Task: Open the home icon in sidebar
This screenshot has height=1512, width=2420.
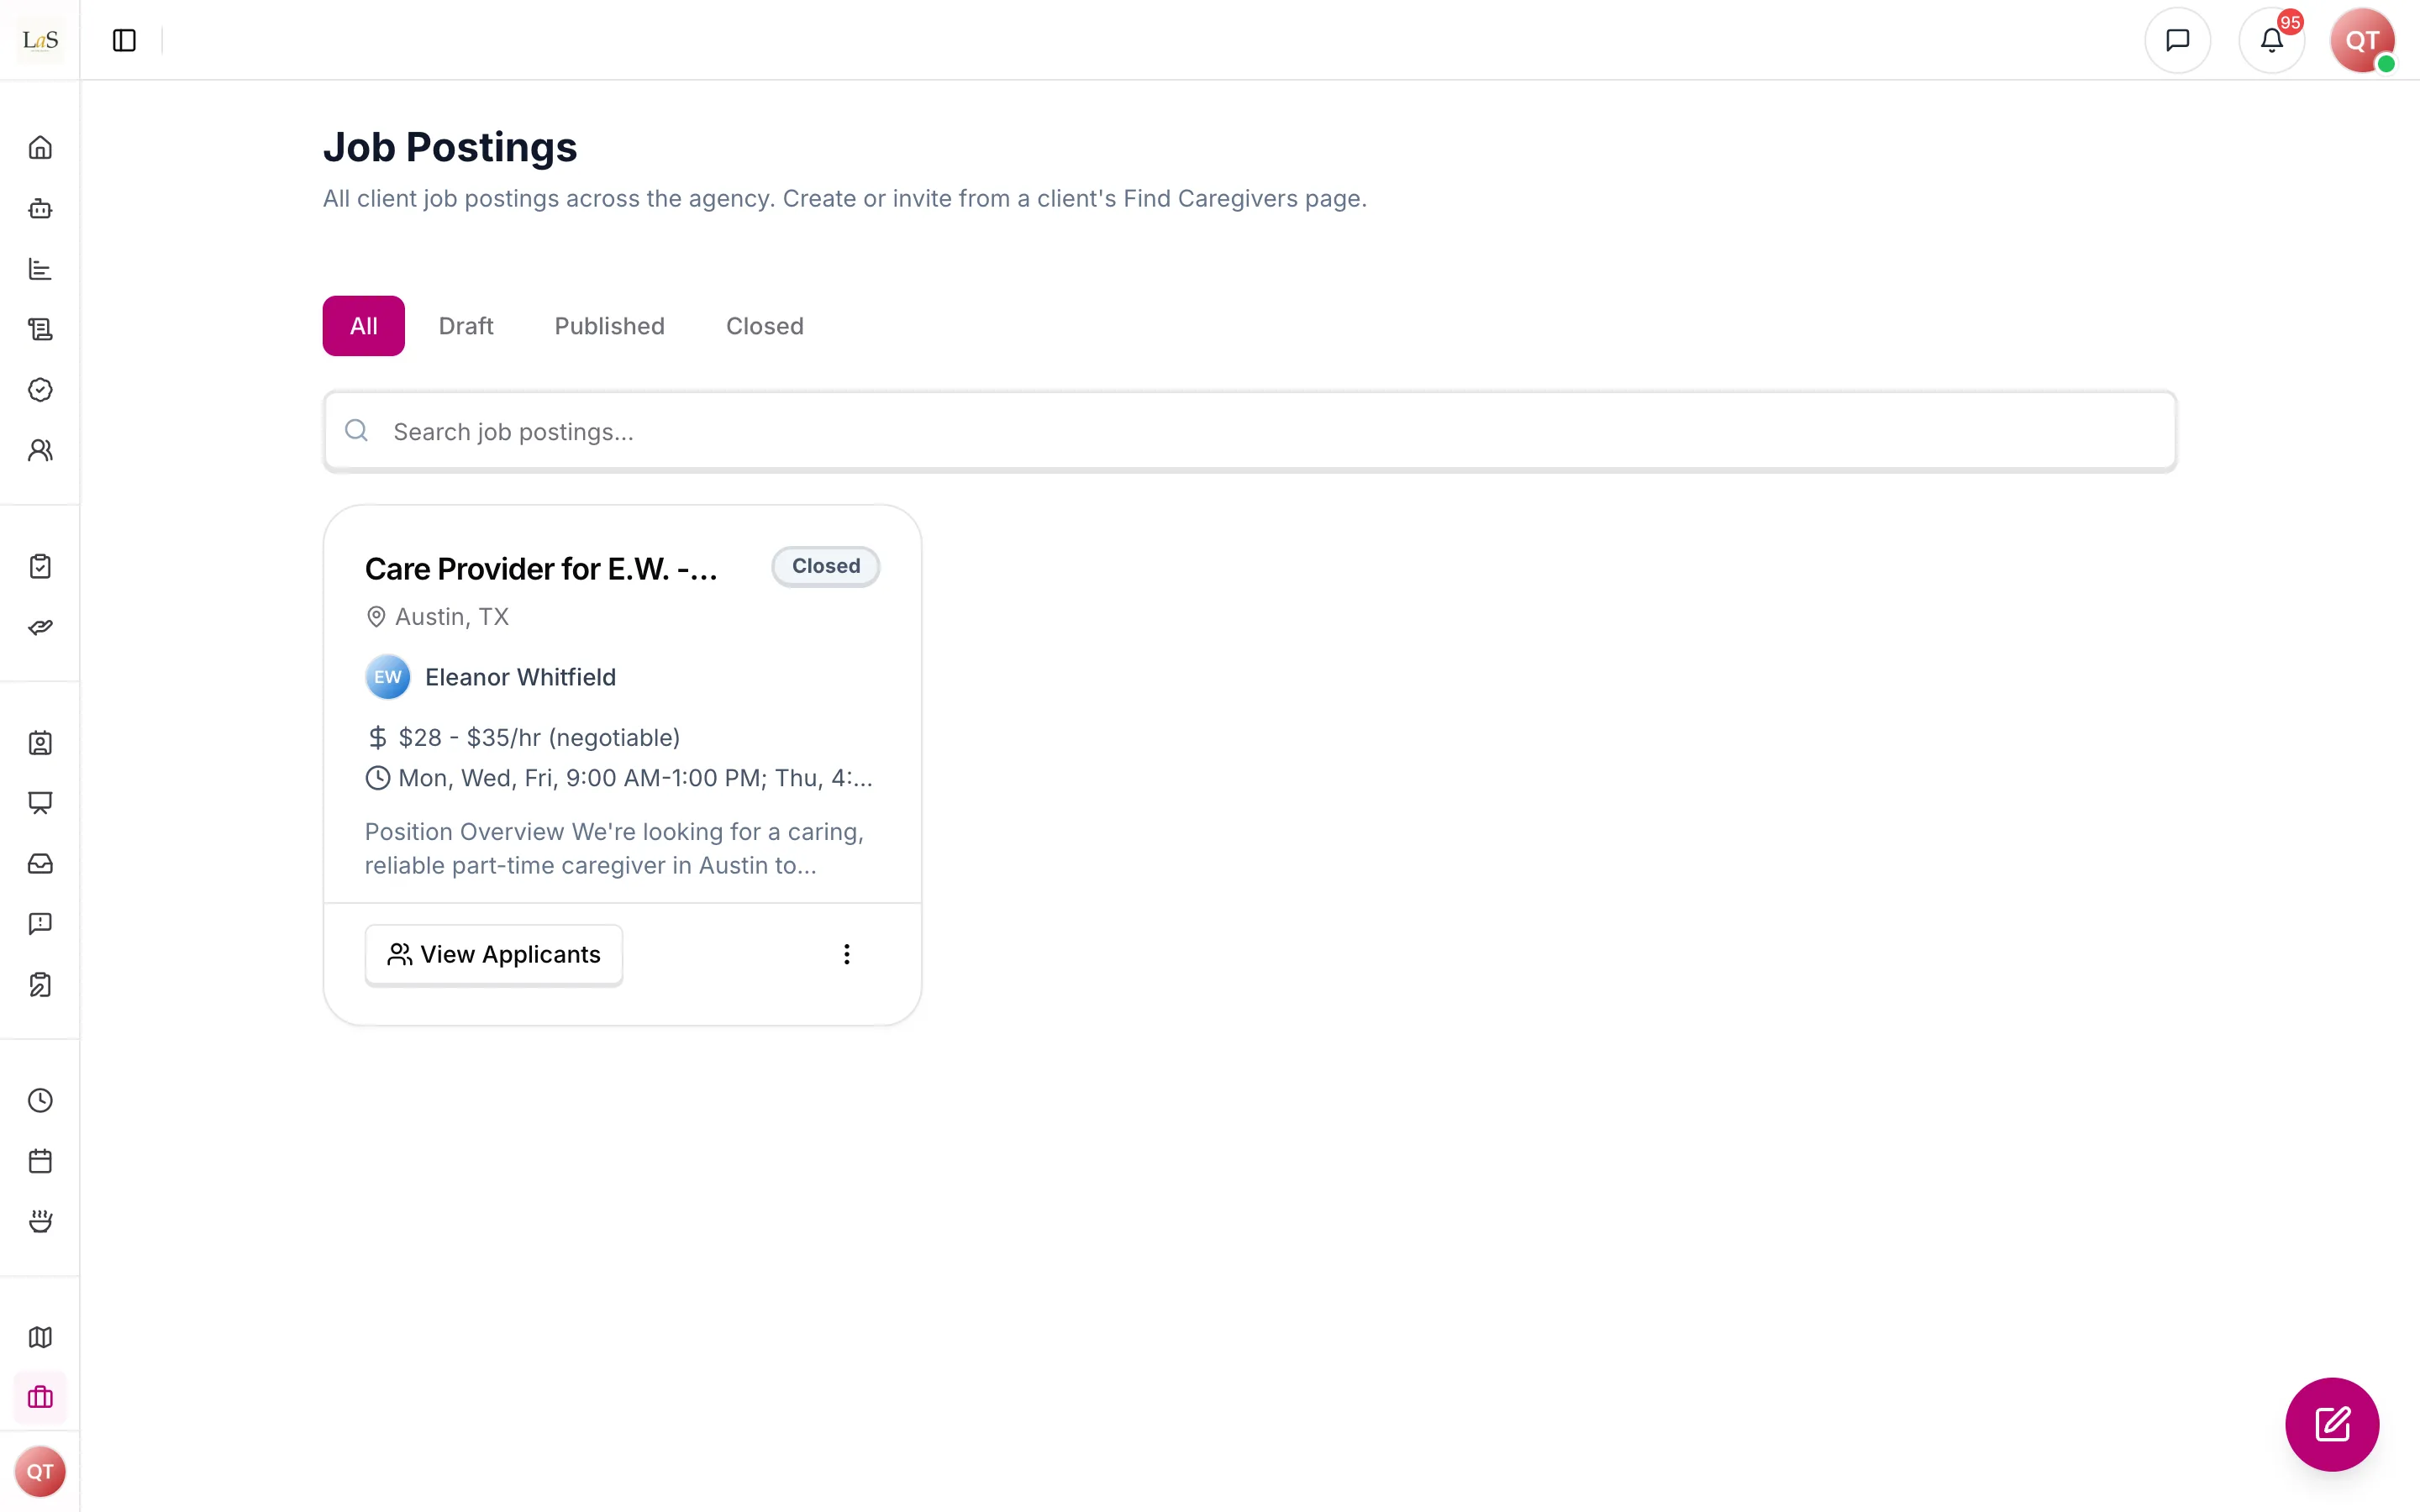Action: (x=40, y=148)
